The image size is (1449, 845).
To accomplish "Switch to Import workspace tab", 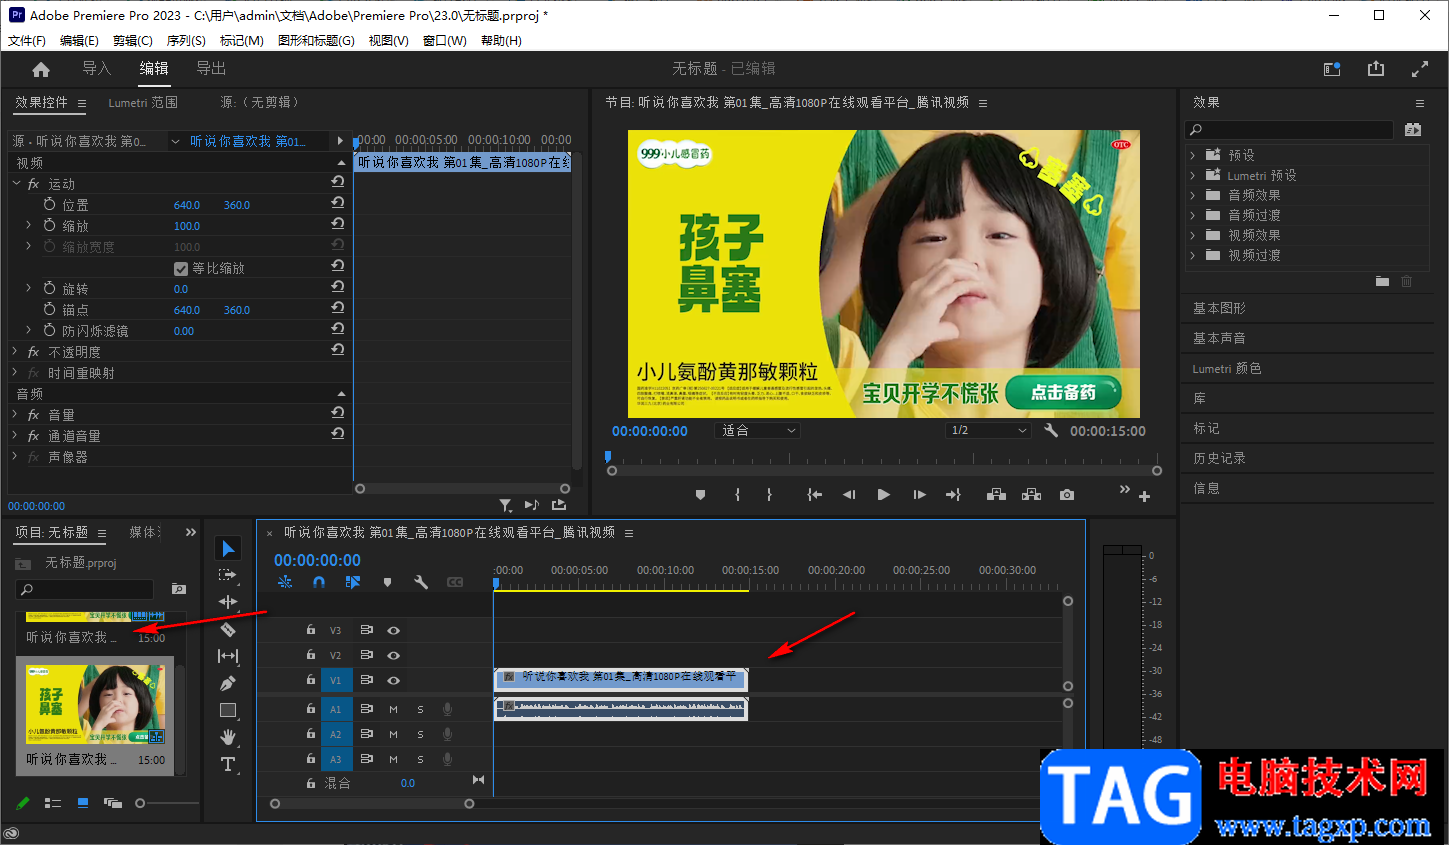I will (96, 69).
